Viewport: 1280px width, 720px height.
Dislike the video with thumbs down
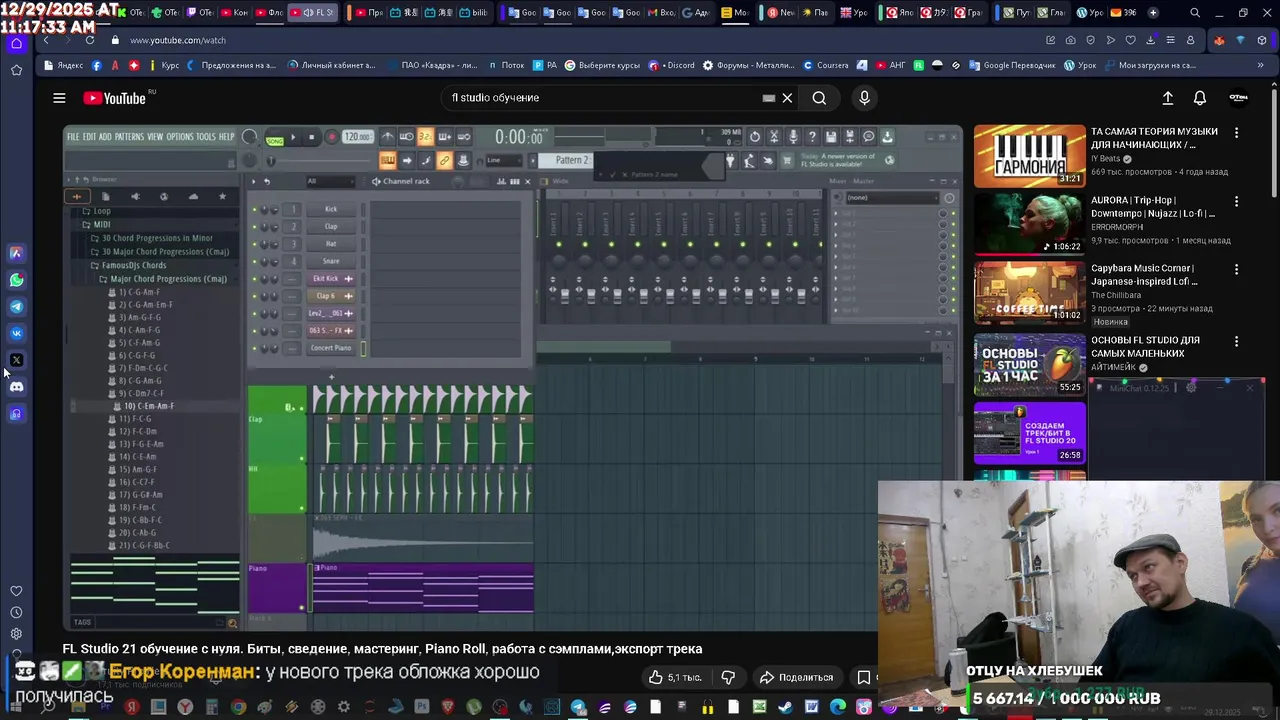tap(728, 677)
